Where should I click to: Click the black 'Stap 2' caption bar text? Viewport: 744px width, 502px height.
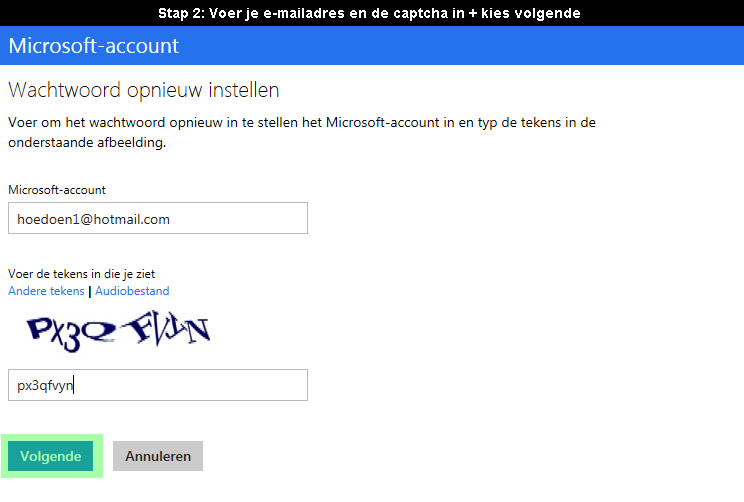[x=369, y=13]
